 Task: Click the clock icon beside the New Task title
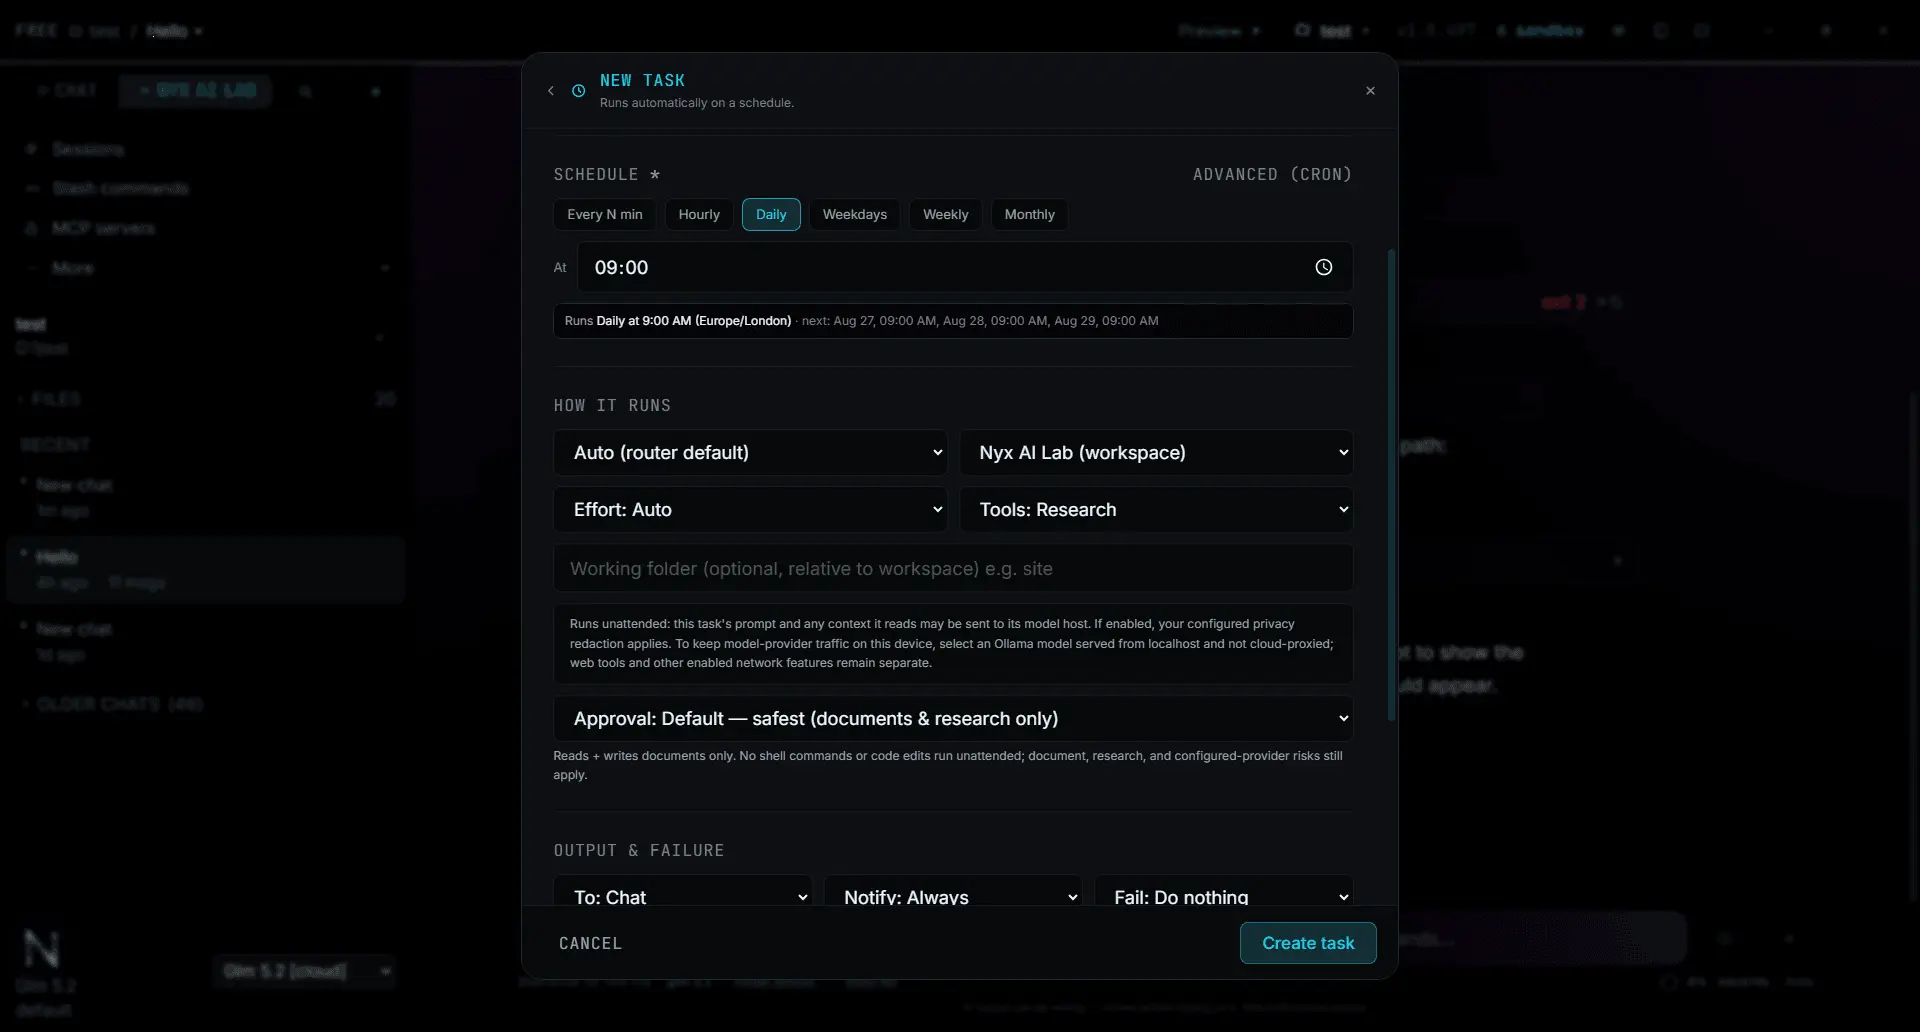578,91
